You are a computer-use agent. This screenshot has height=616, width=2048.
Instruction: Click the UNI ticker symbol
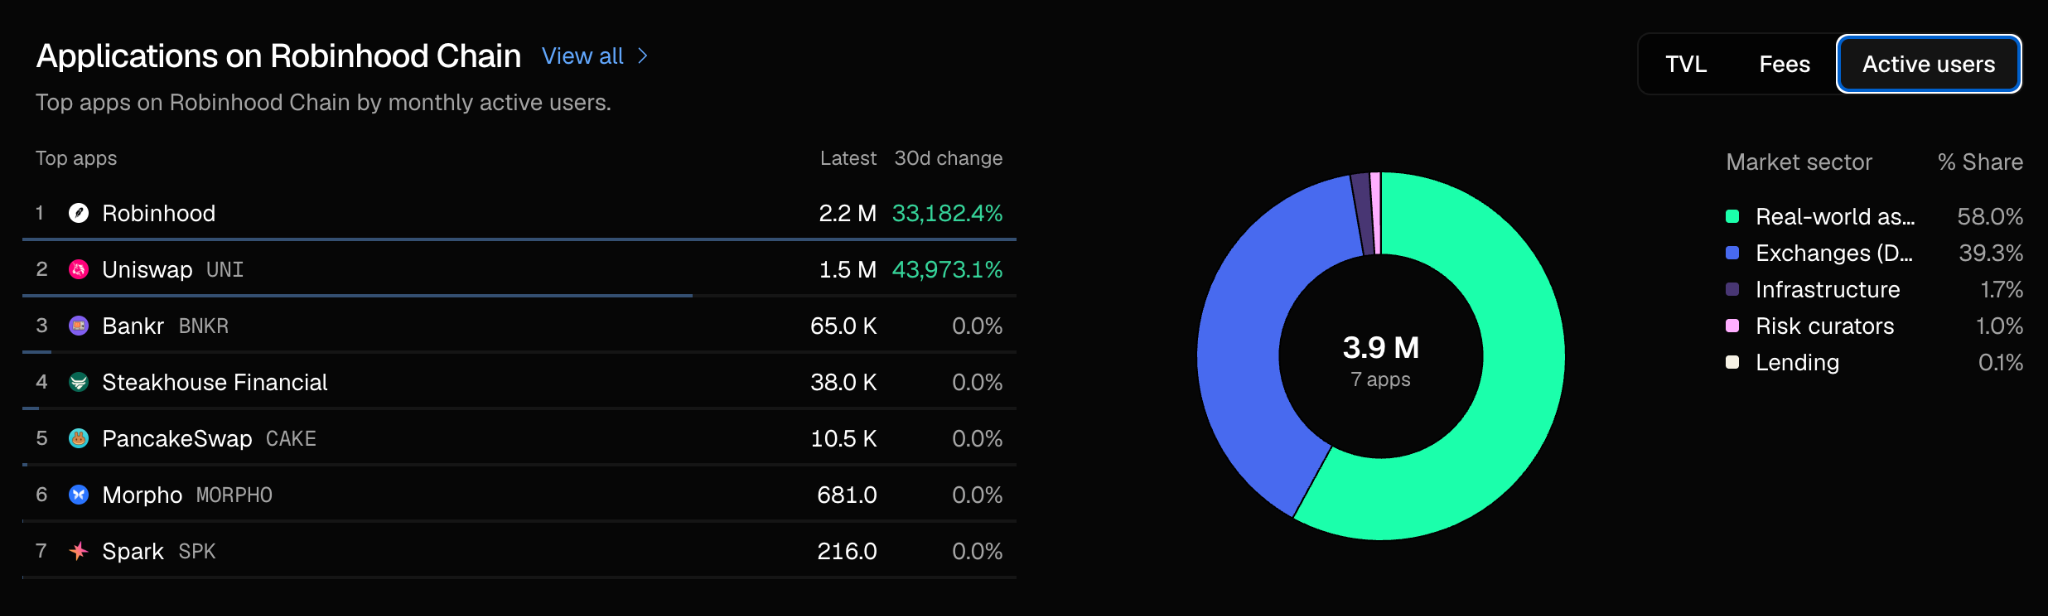tap(225, 270)
